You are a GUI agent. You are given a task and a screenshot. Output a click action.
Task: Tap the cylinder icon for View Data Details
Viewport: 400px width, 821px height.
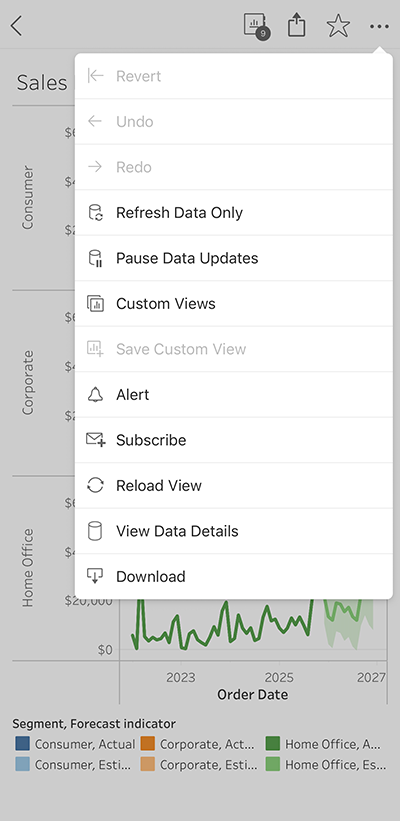95,531
